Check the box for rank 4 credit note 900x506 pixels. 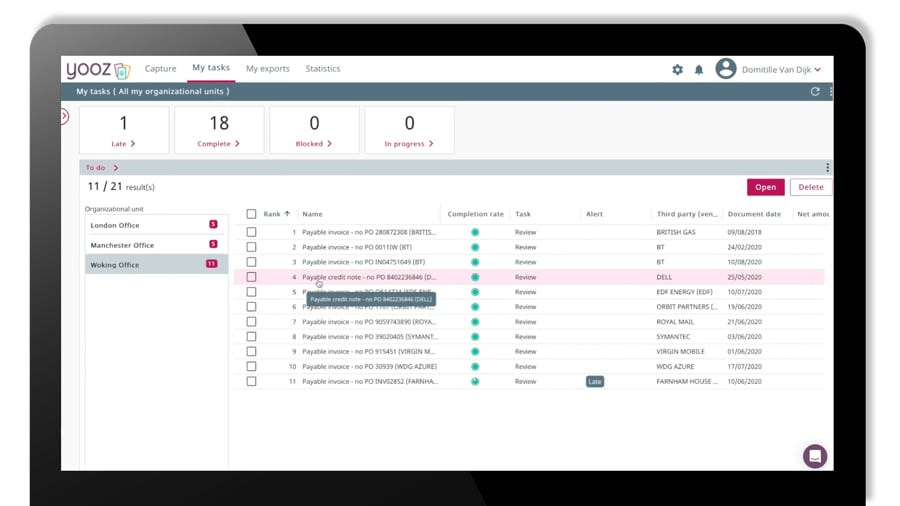click(251, 277)
